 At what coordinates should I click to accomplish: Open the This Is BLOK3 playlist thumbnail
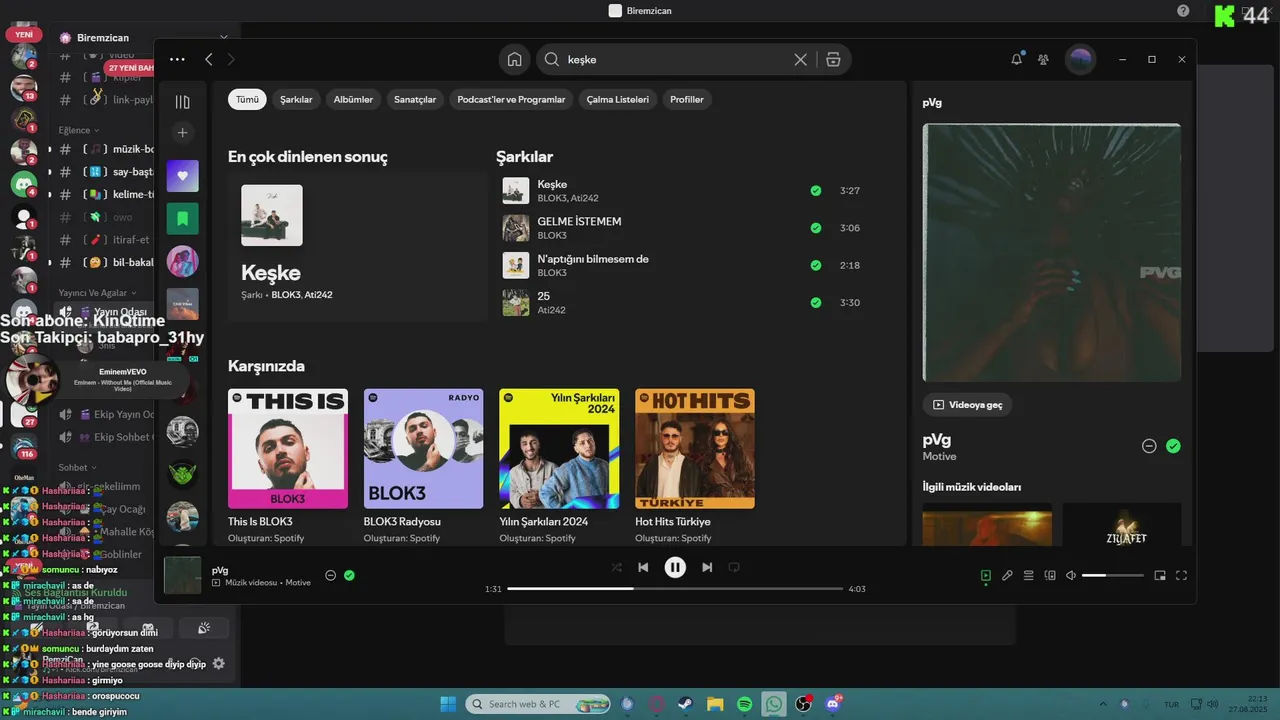tap(288, 449)
